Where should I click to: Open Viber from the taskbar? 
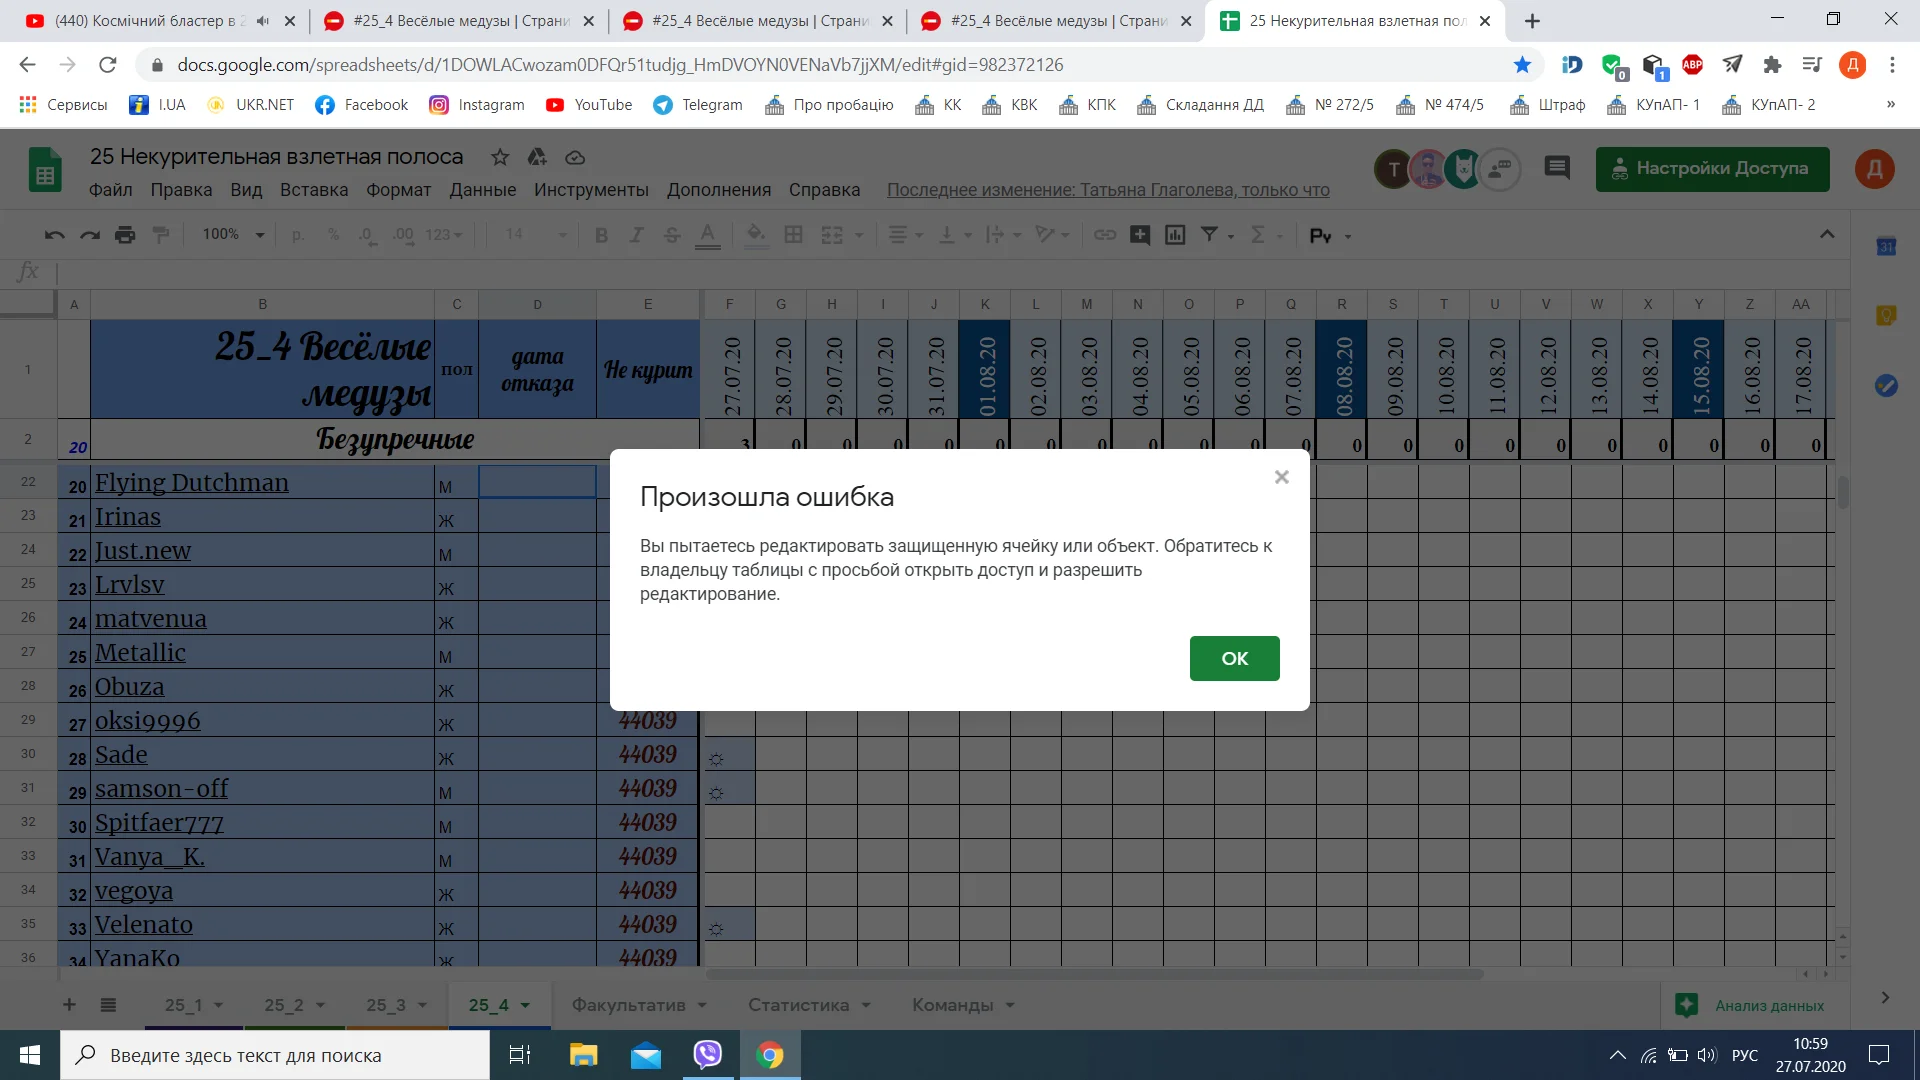click(707, 1055)
